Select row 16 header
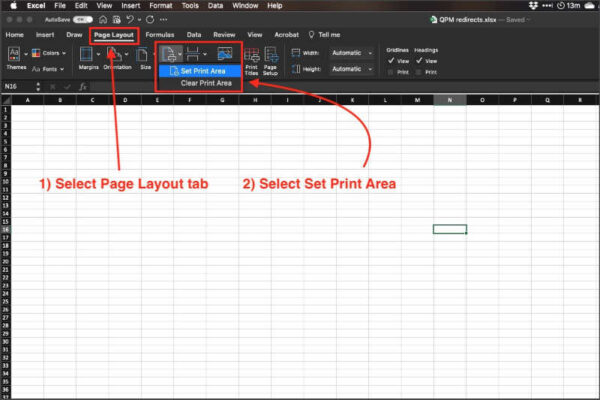600x400 pixels. coord(6,229)
